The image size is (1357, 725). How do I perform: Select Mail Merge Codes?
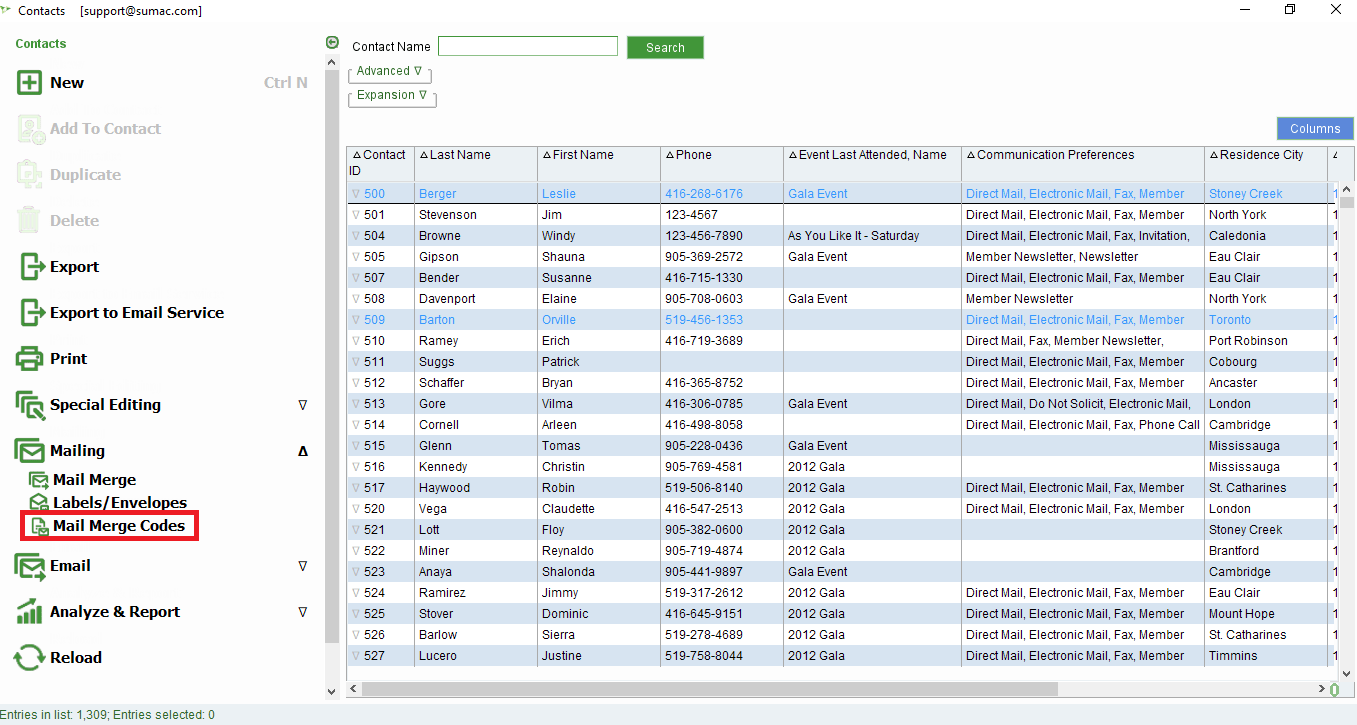(x=119, y=525)
